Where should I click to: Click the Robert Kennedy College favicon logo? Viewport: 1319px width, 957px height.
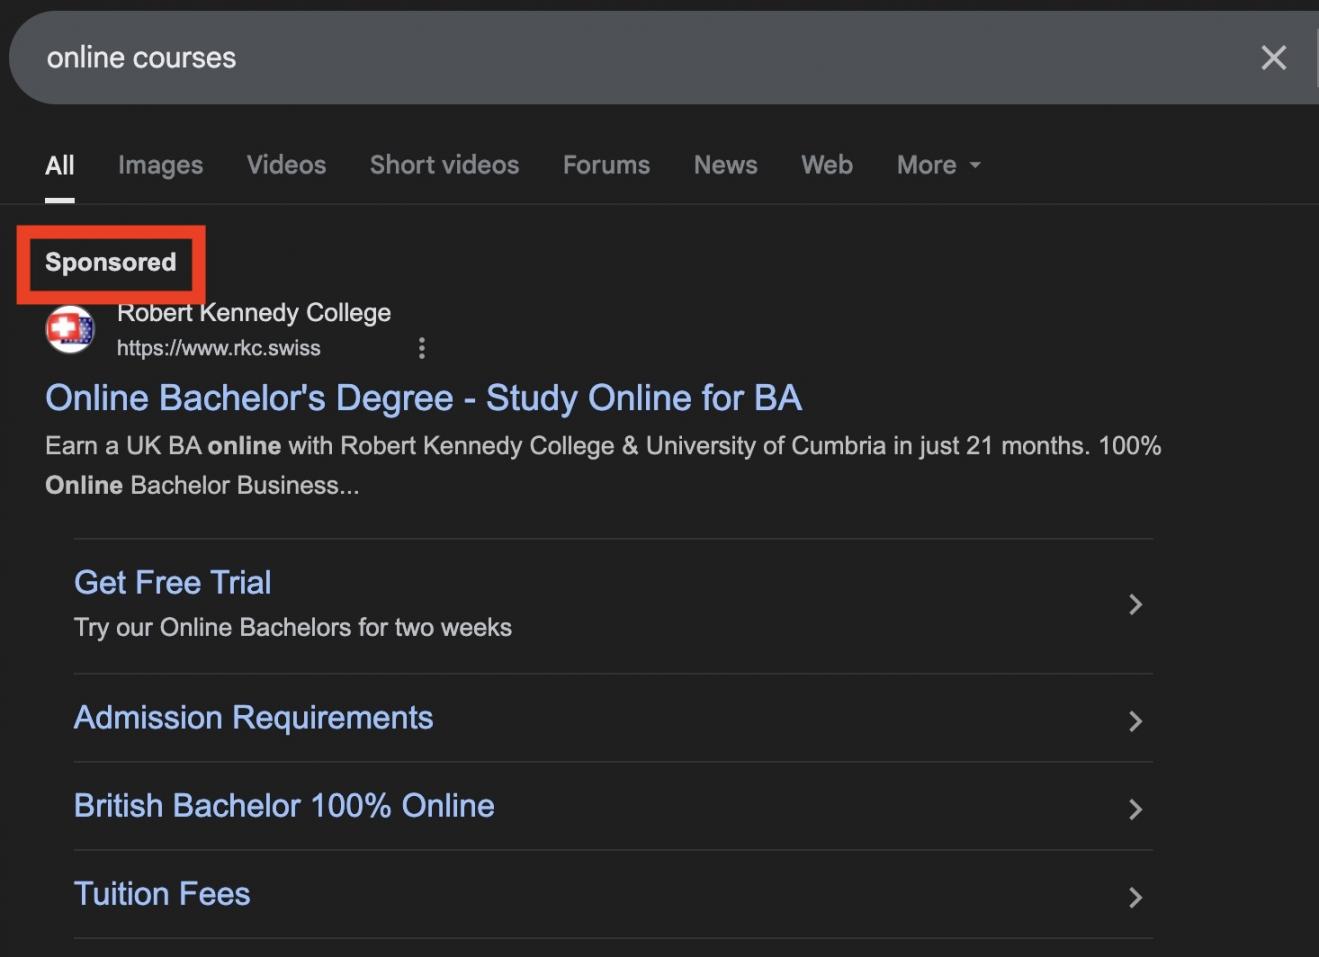70,329
